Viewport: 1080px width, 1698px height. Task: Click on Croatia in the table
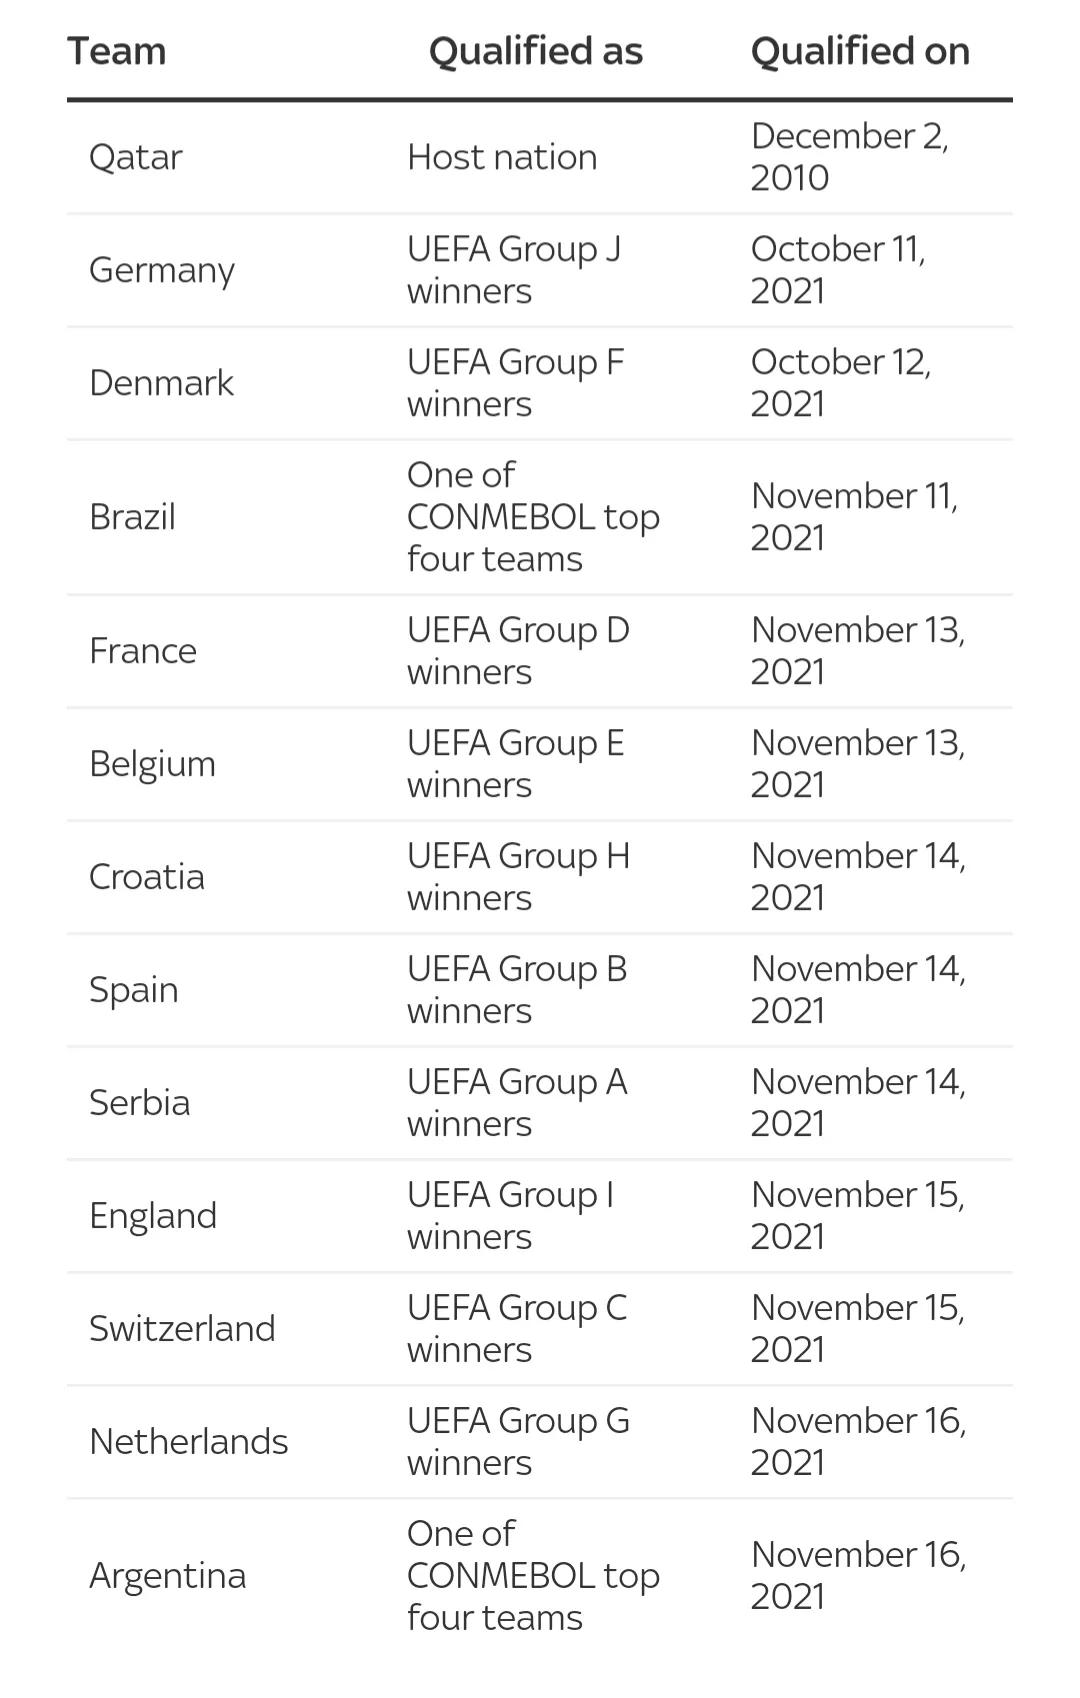coord(147,877)
